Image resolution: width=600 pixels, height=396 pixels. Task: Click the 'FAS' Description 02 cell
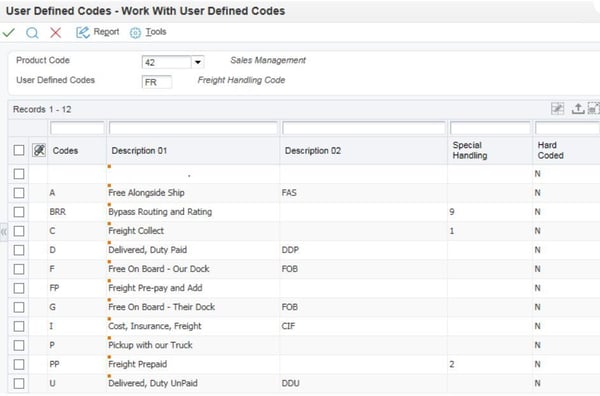pos(289,193)
